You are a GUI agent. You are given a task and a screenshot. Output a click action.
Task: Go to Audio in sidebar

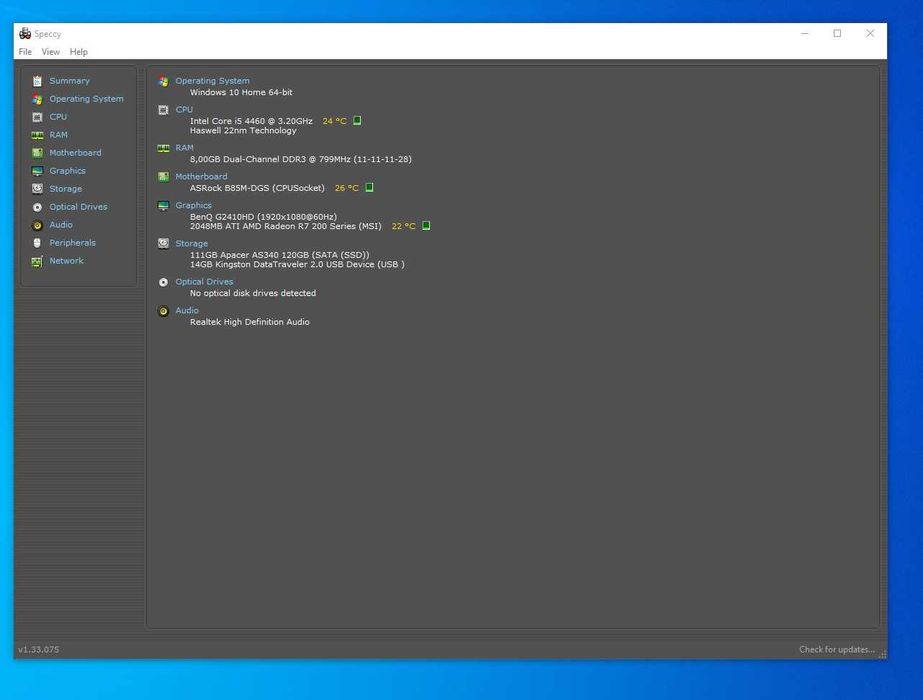pos(61,225)
